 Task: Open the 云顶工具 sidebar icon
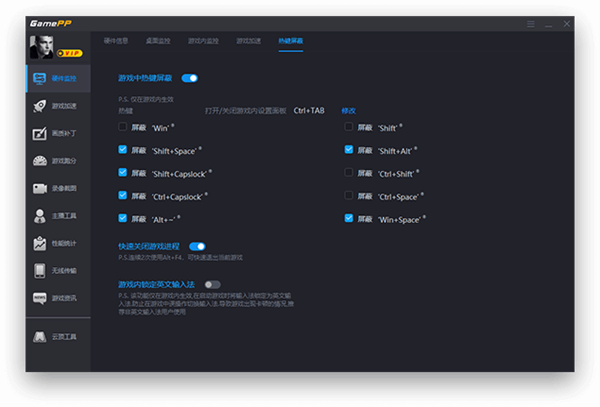40,337
